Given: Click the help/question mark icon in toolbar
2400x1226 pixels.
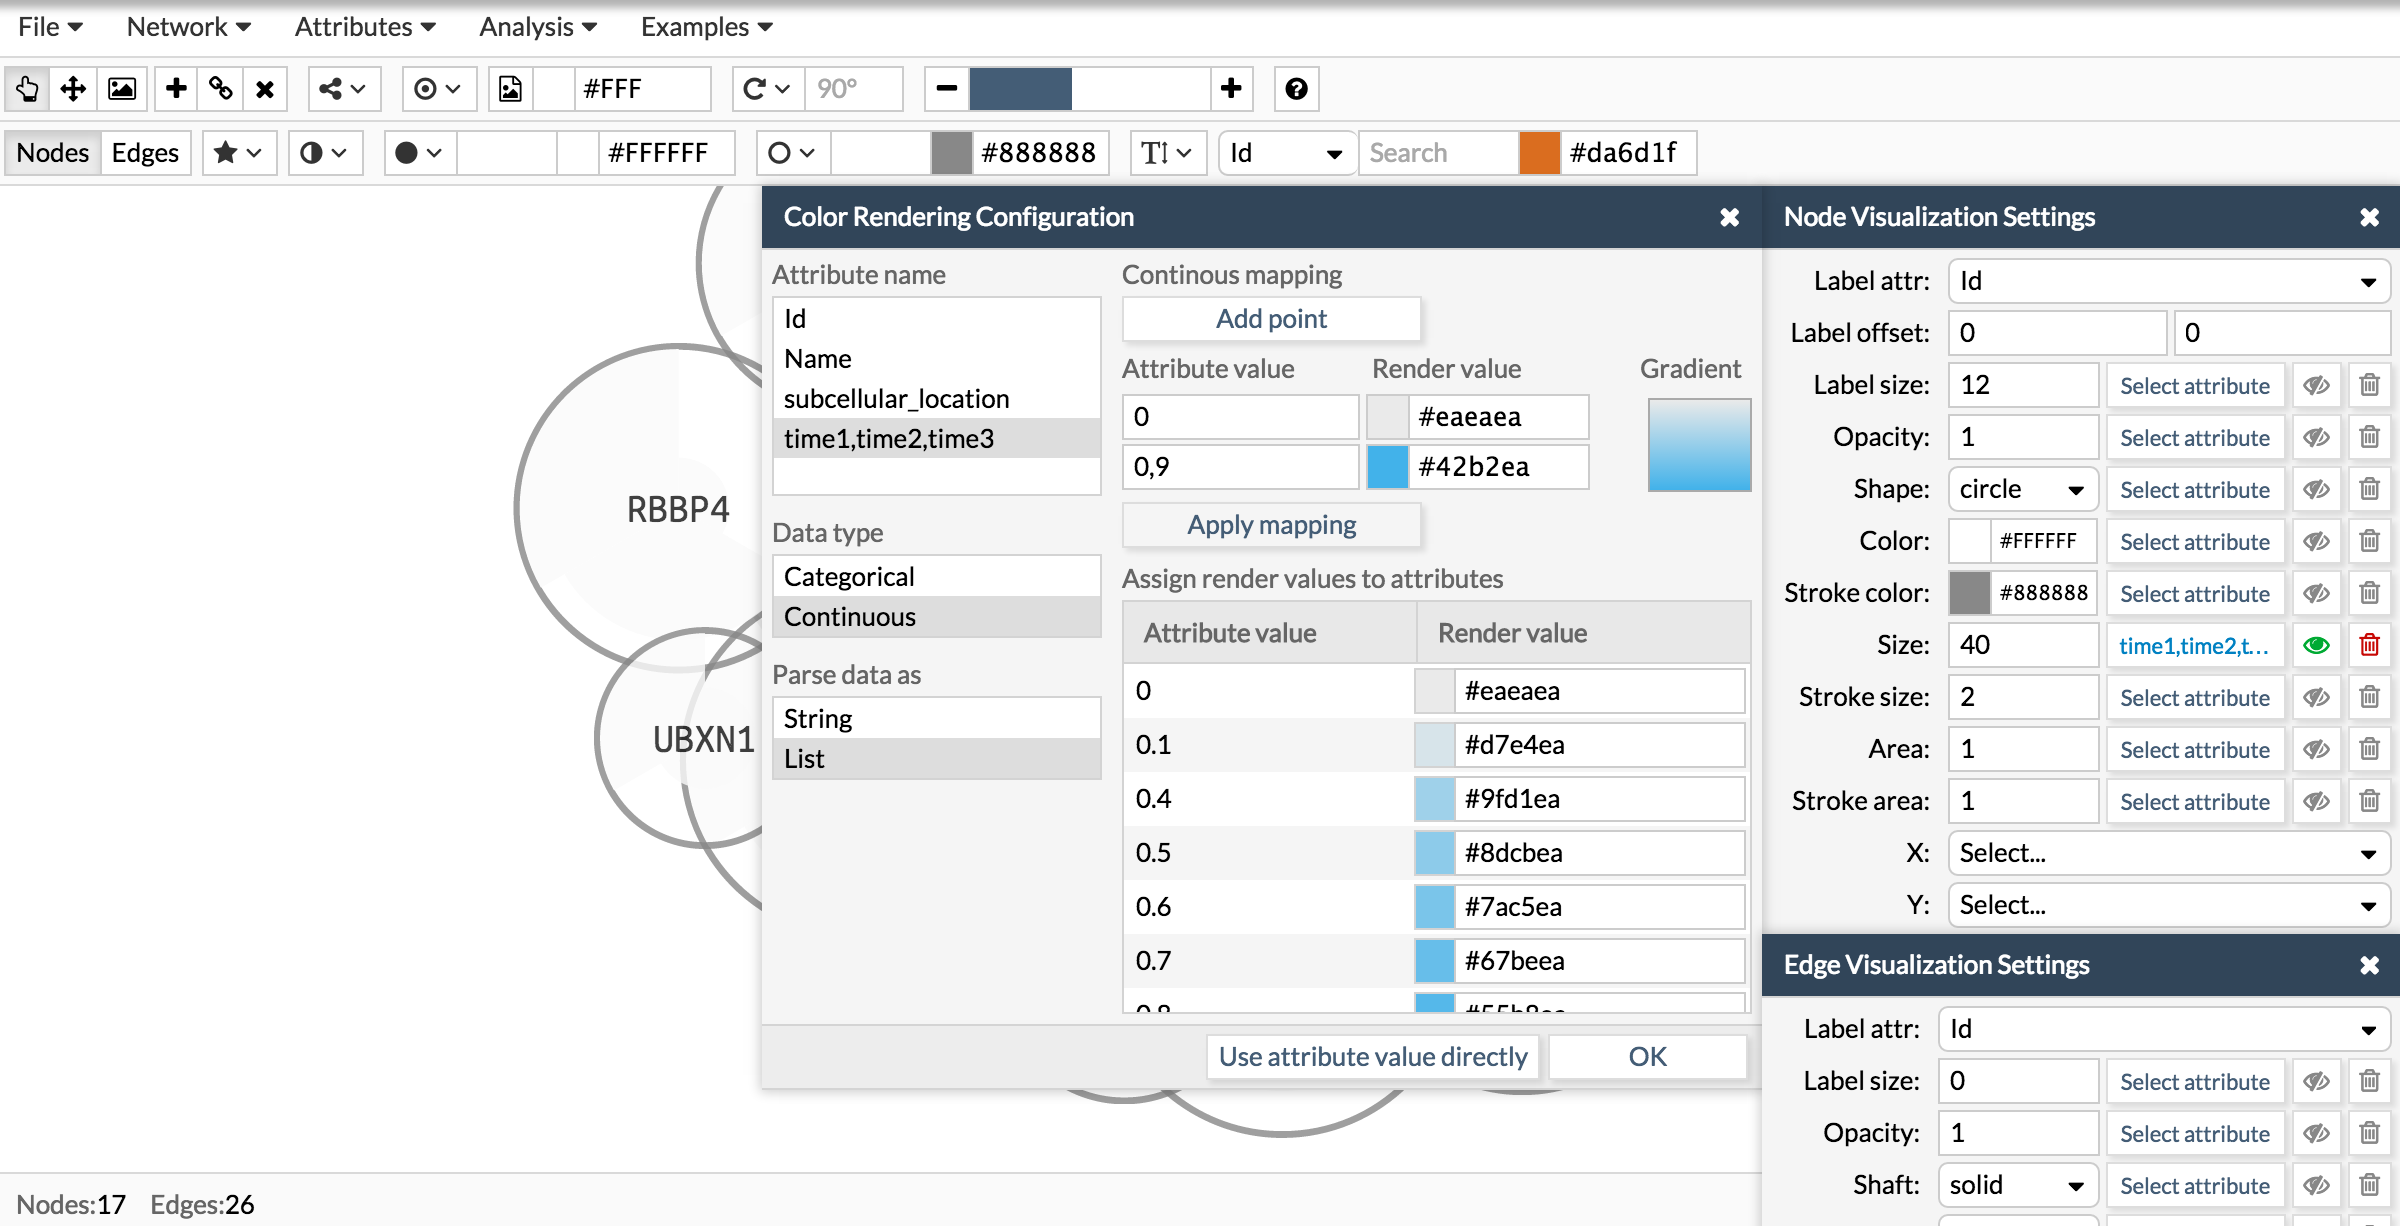Looking at the screenshot, I should pos(1296,89).
